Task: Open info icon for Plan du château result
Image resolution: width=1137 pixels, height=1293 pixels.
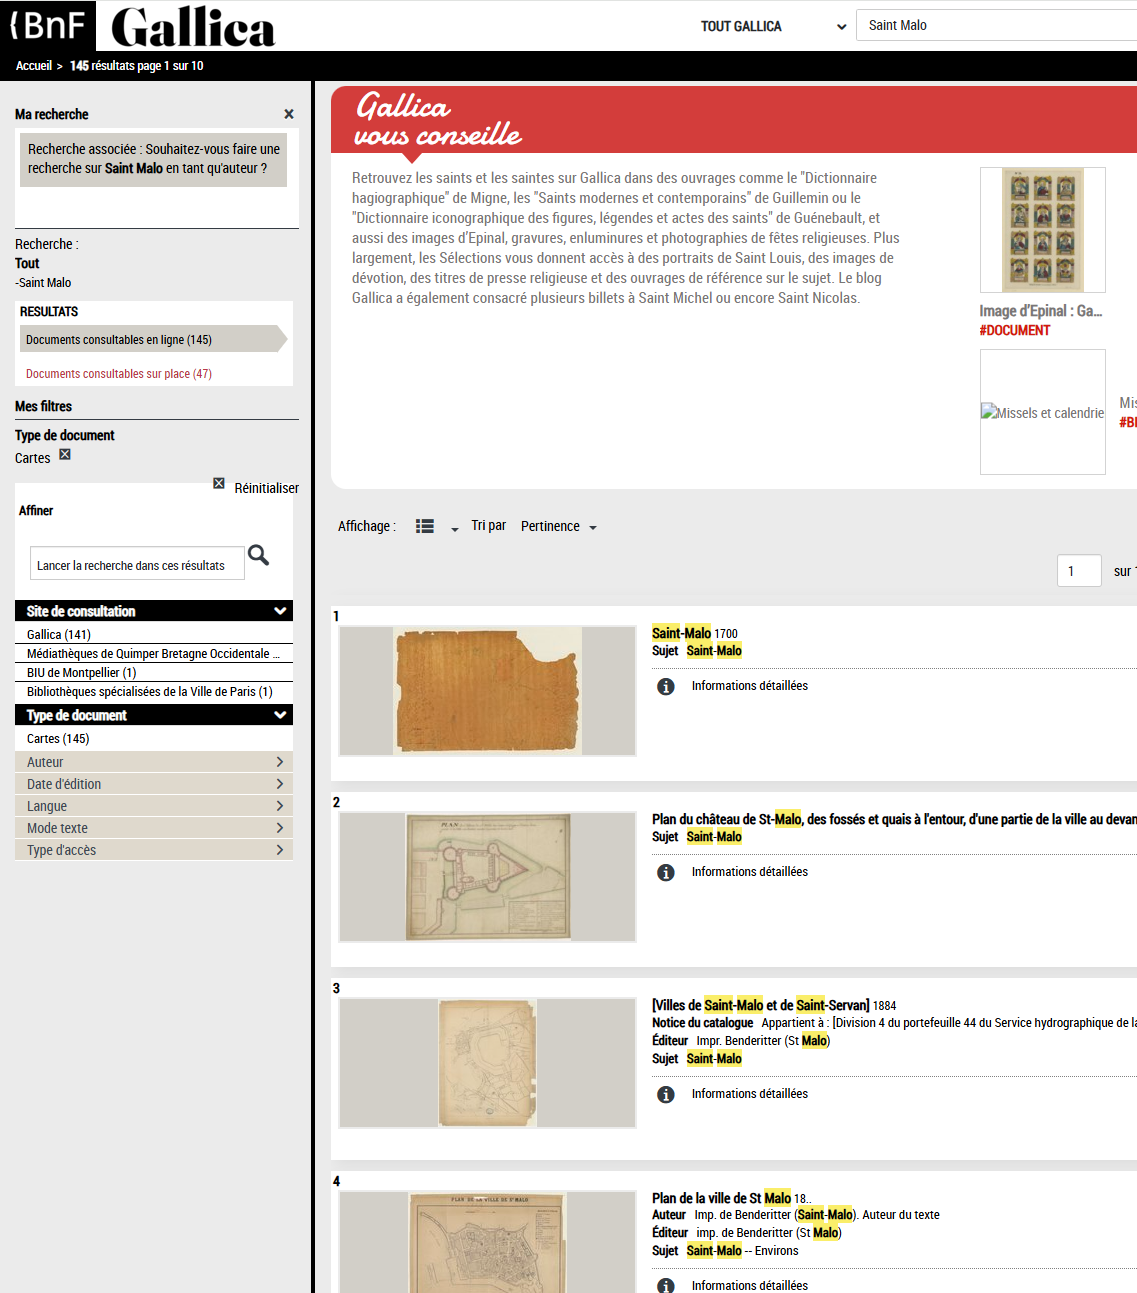Action: [x=666, y=872]
